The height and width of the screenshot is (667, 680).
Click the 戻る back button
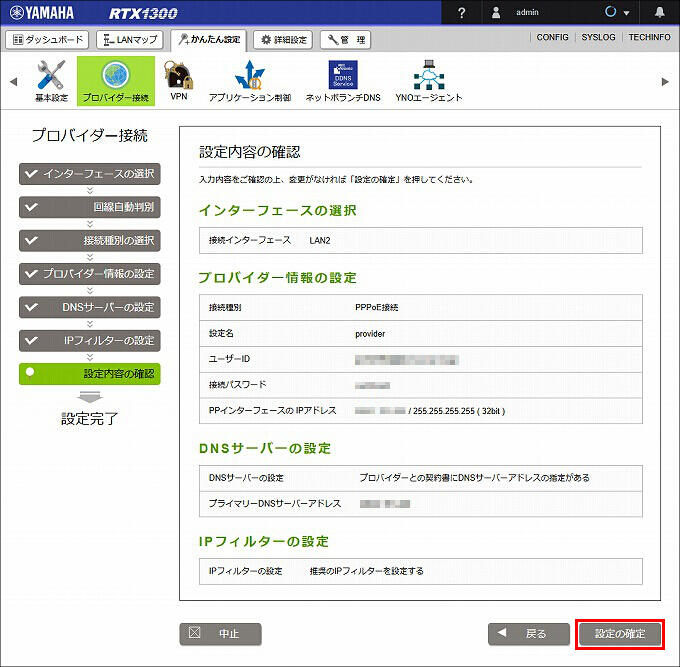click(529, 634)
